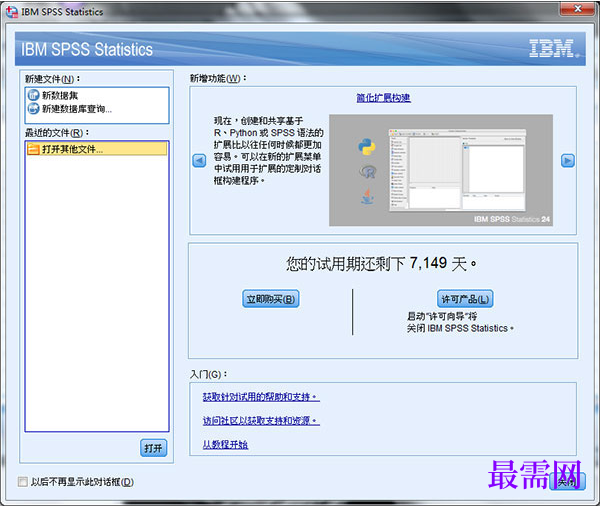The height and width of the screenshot is (506, 600).
Task: Close the IBM SPSS Statistics window
Action: (x=578, y=8)
